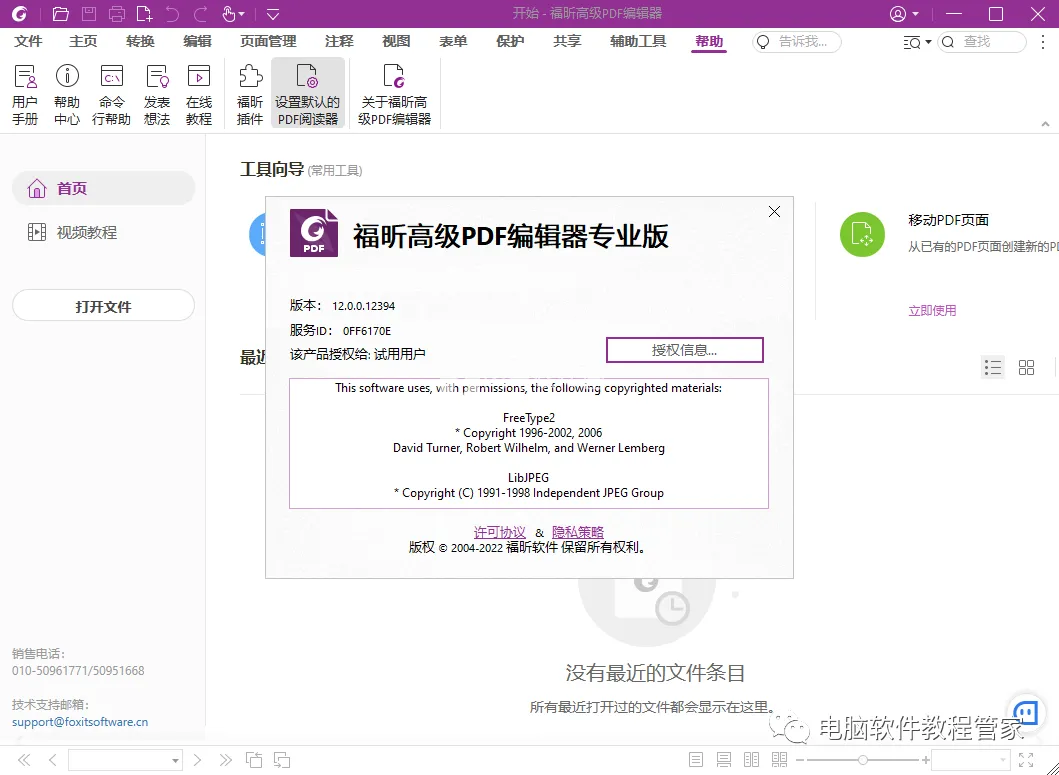Click the next view icon in status bar
Viewport: 1059px width, 775px height.
(282, 760)
